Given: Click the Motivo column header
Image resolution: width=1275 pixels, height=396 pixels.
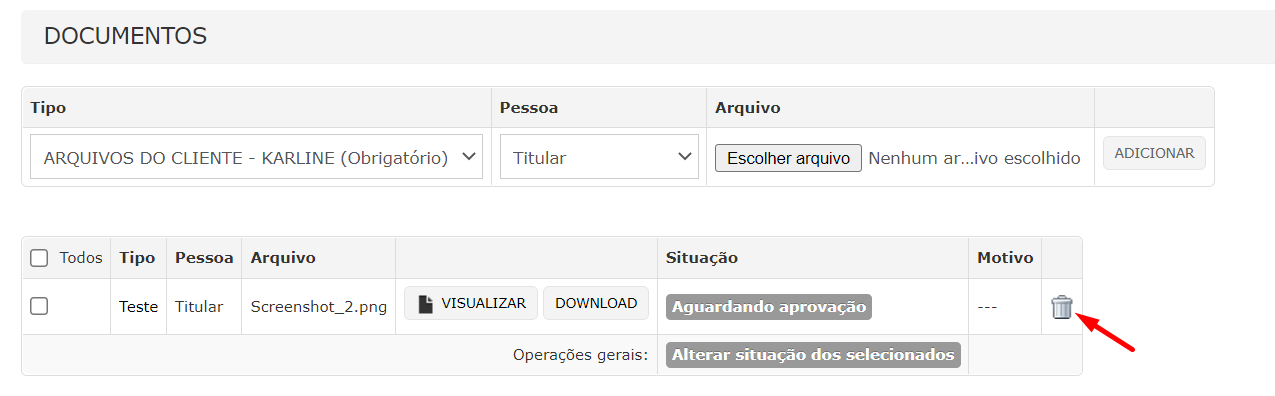Looking at the screenshot, I should point(1005,258).
